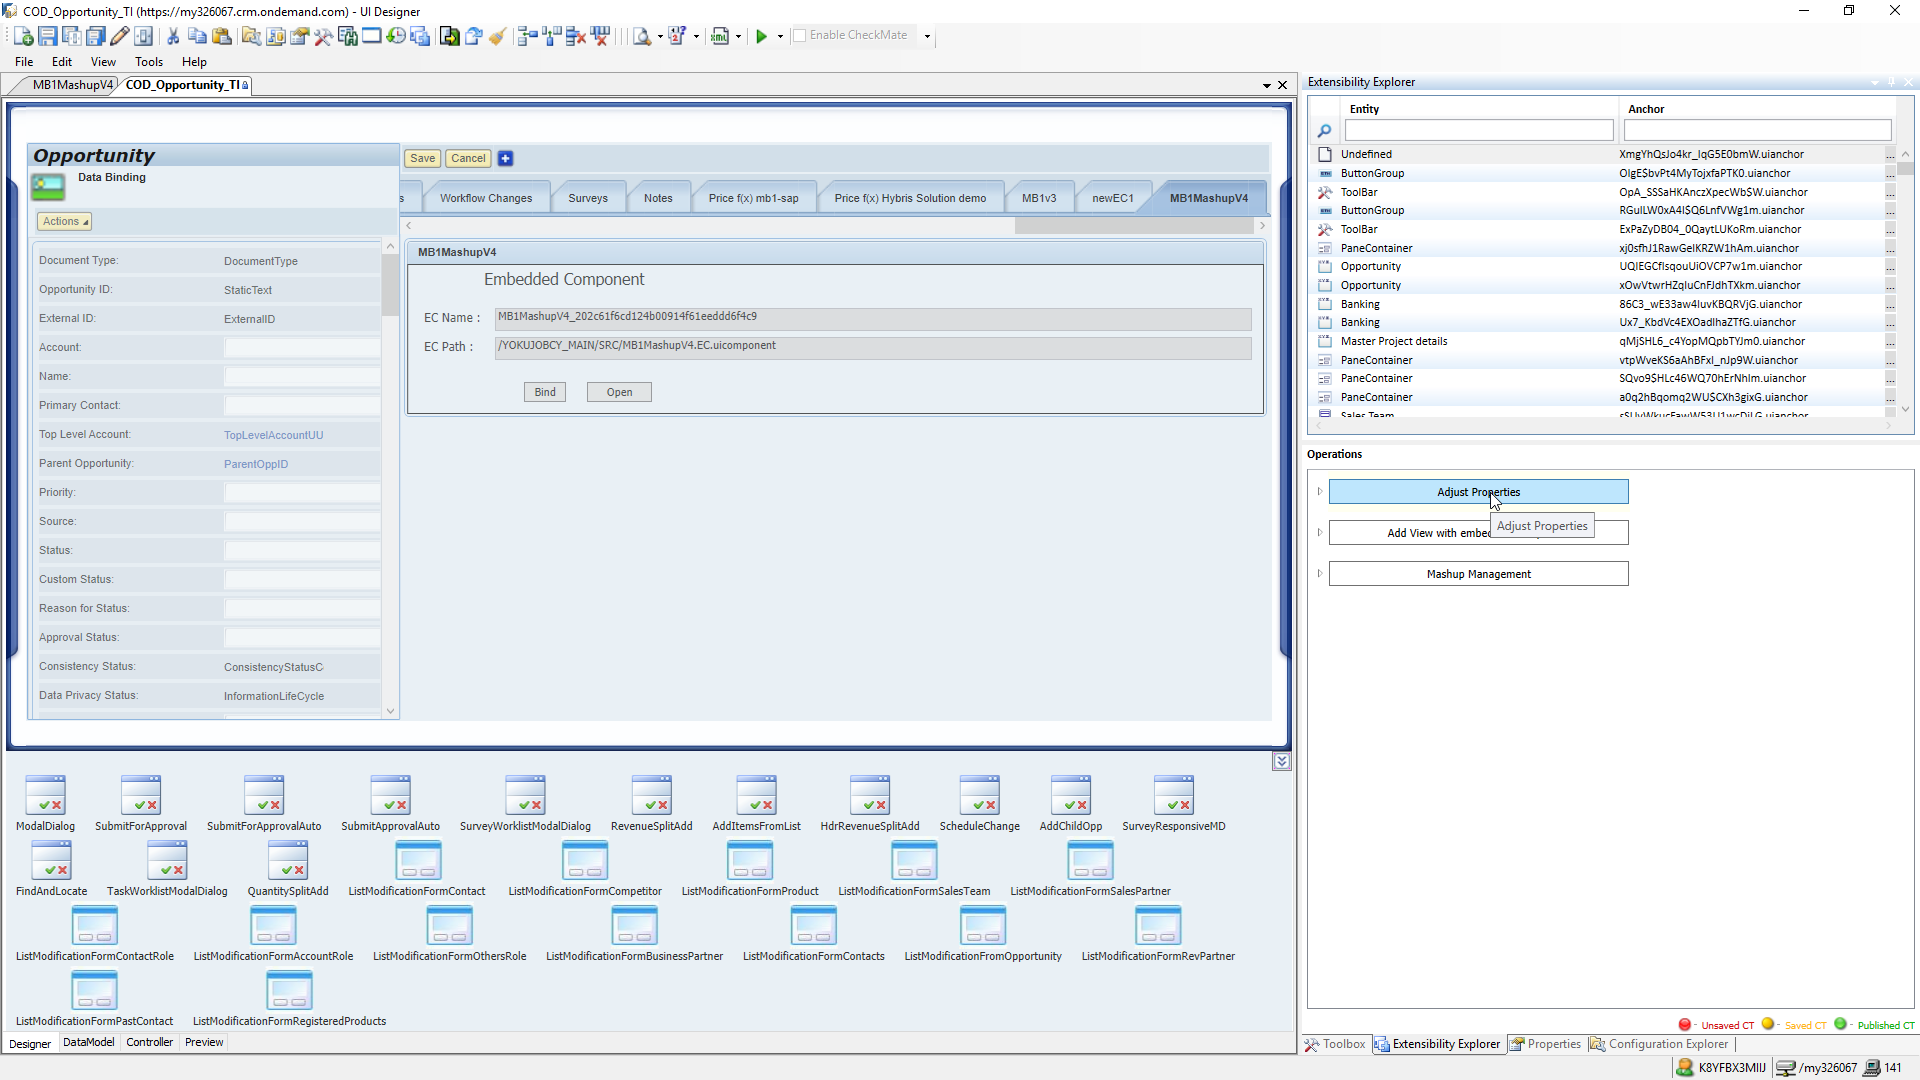Viewport: 1920px width, 1080px height.
Task: Click the Save icon in toolbar
Action: point(47,37)
